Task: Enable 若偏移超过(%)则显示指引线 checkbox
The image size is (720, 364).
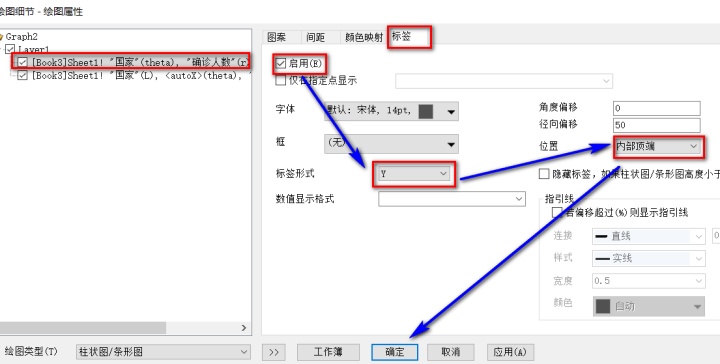Action: [557, 212]
